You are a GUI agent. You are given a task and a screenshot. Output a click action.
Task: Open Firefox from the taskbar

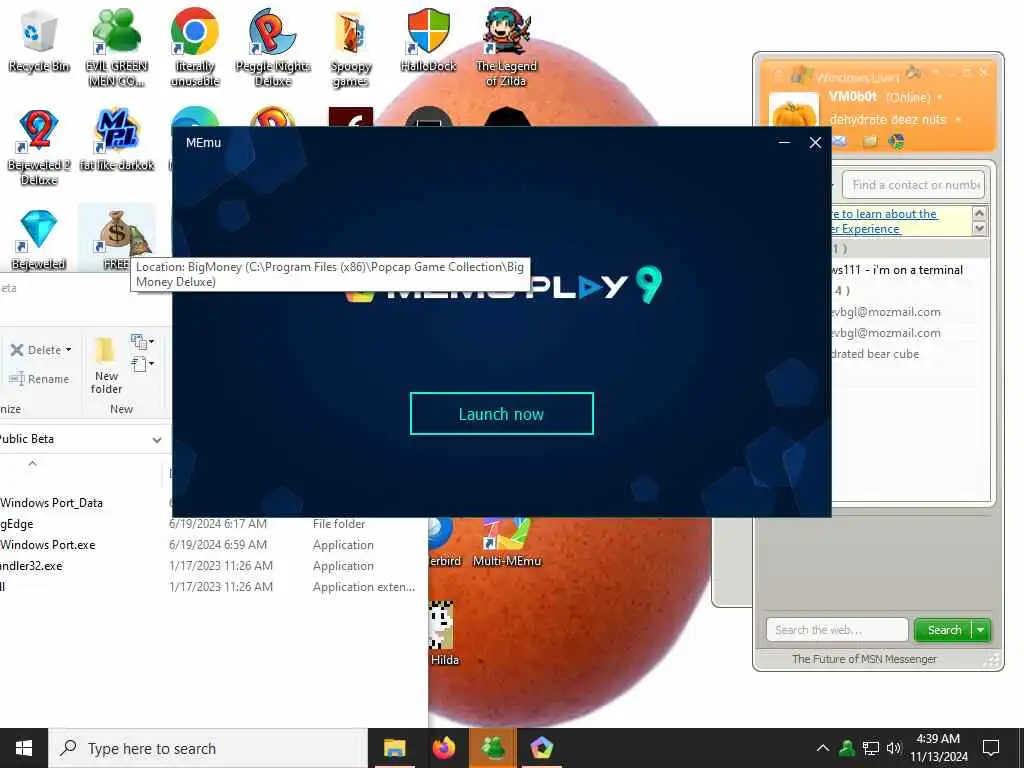coord(443,748)
